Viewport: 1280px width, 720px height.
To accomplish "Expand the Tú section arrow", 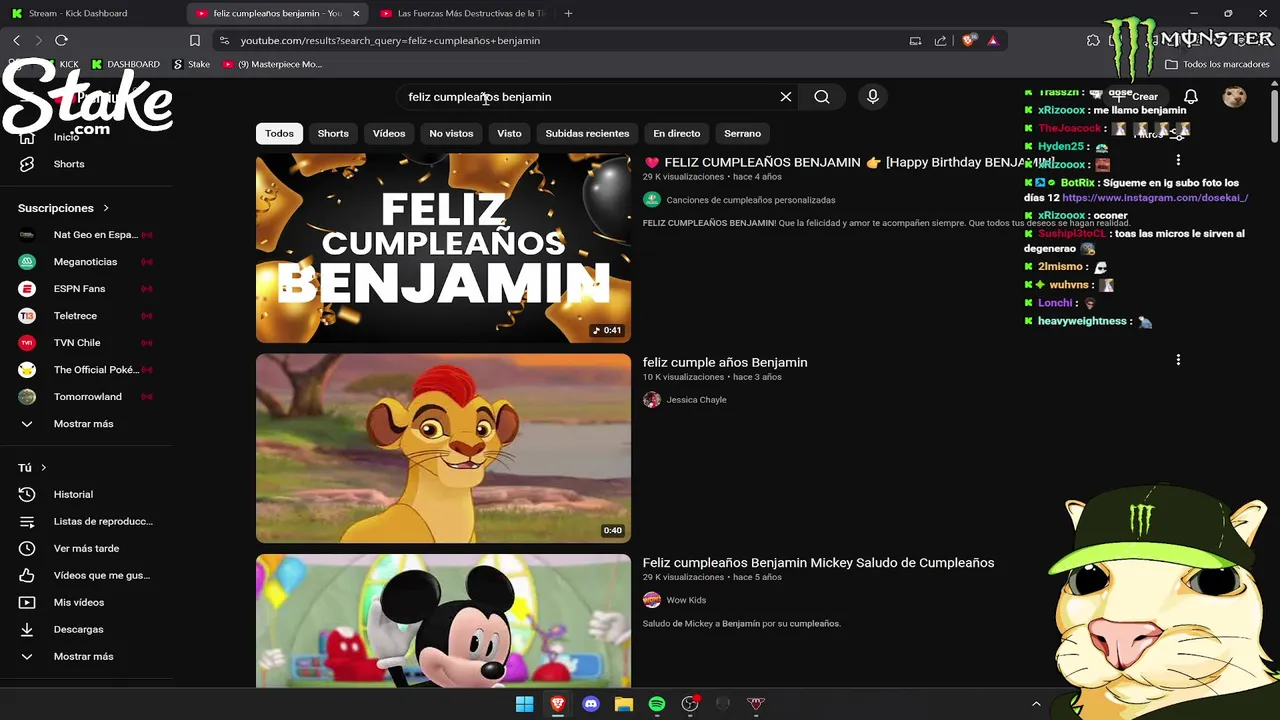I will 43,468.
